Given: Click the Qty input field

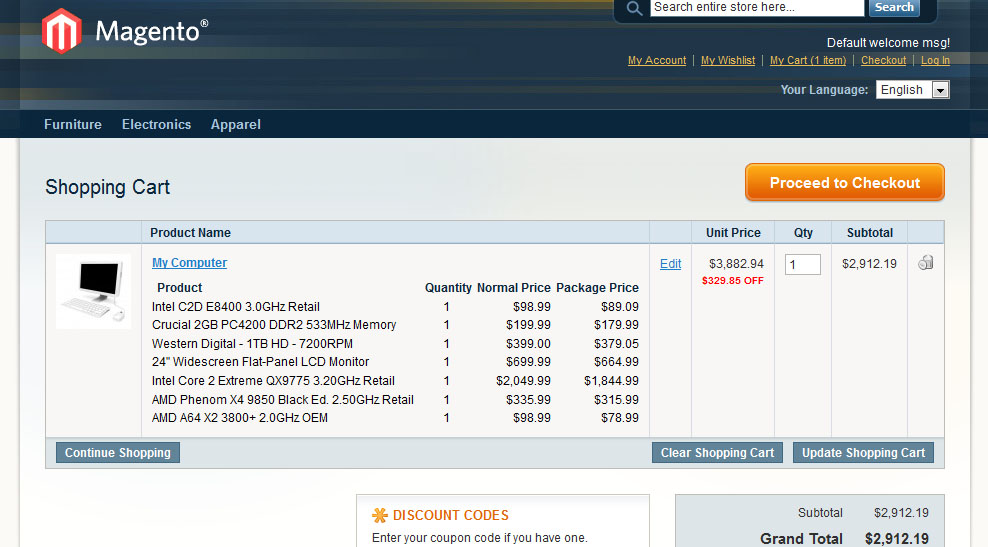Looking at the screenshot, I should [x=803, y=264].
